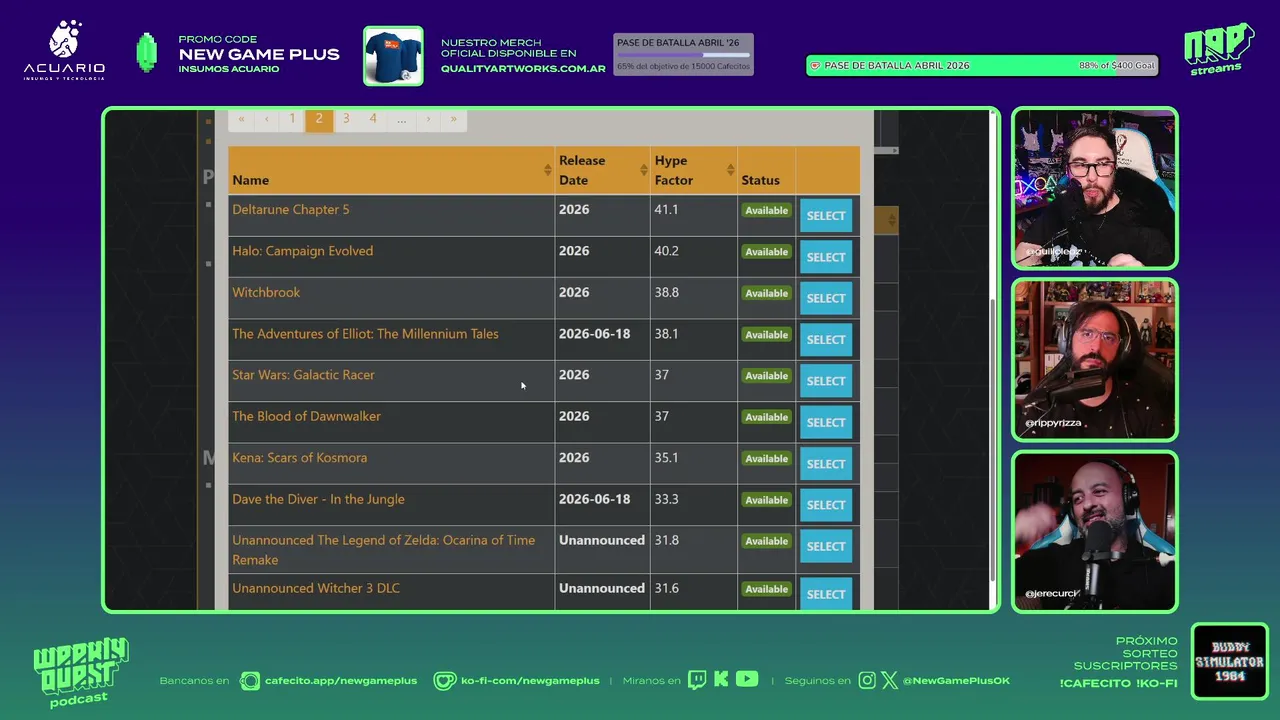This screenshot has width=1280, height=720.
Task: Open Unannounced Witcher 3 DLC link
Action: point(316,588)
